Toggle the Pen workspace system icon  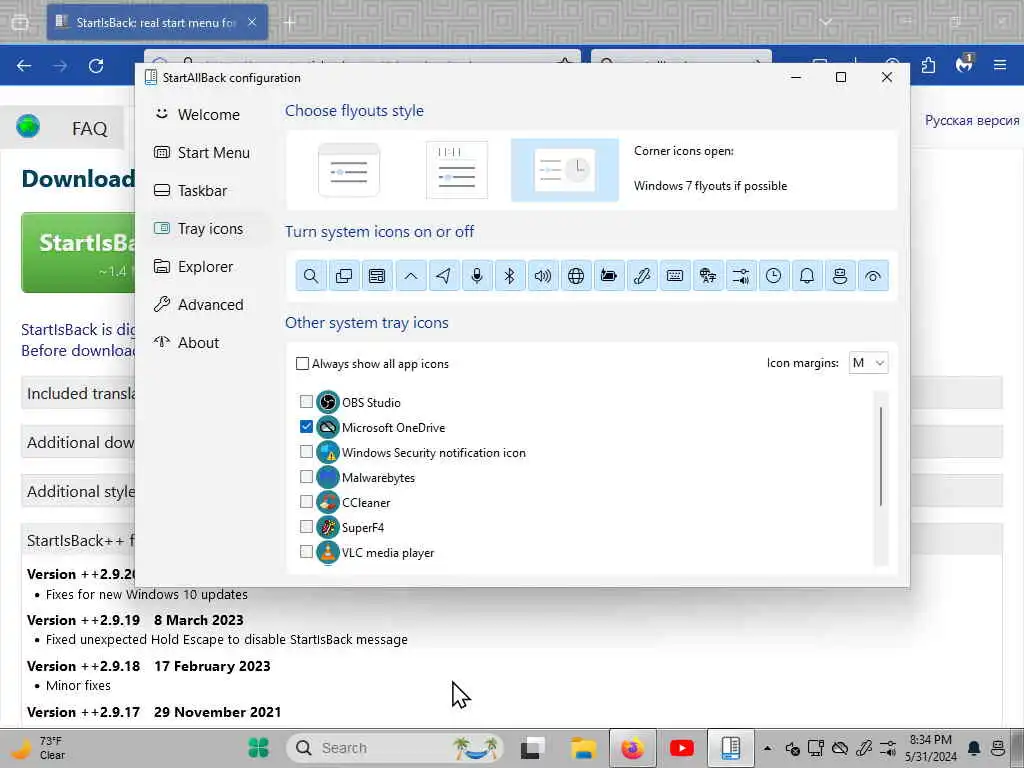(642, 276)
